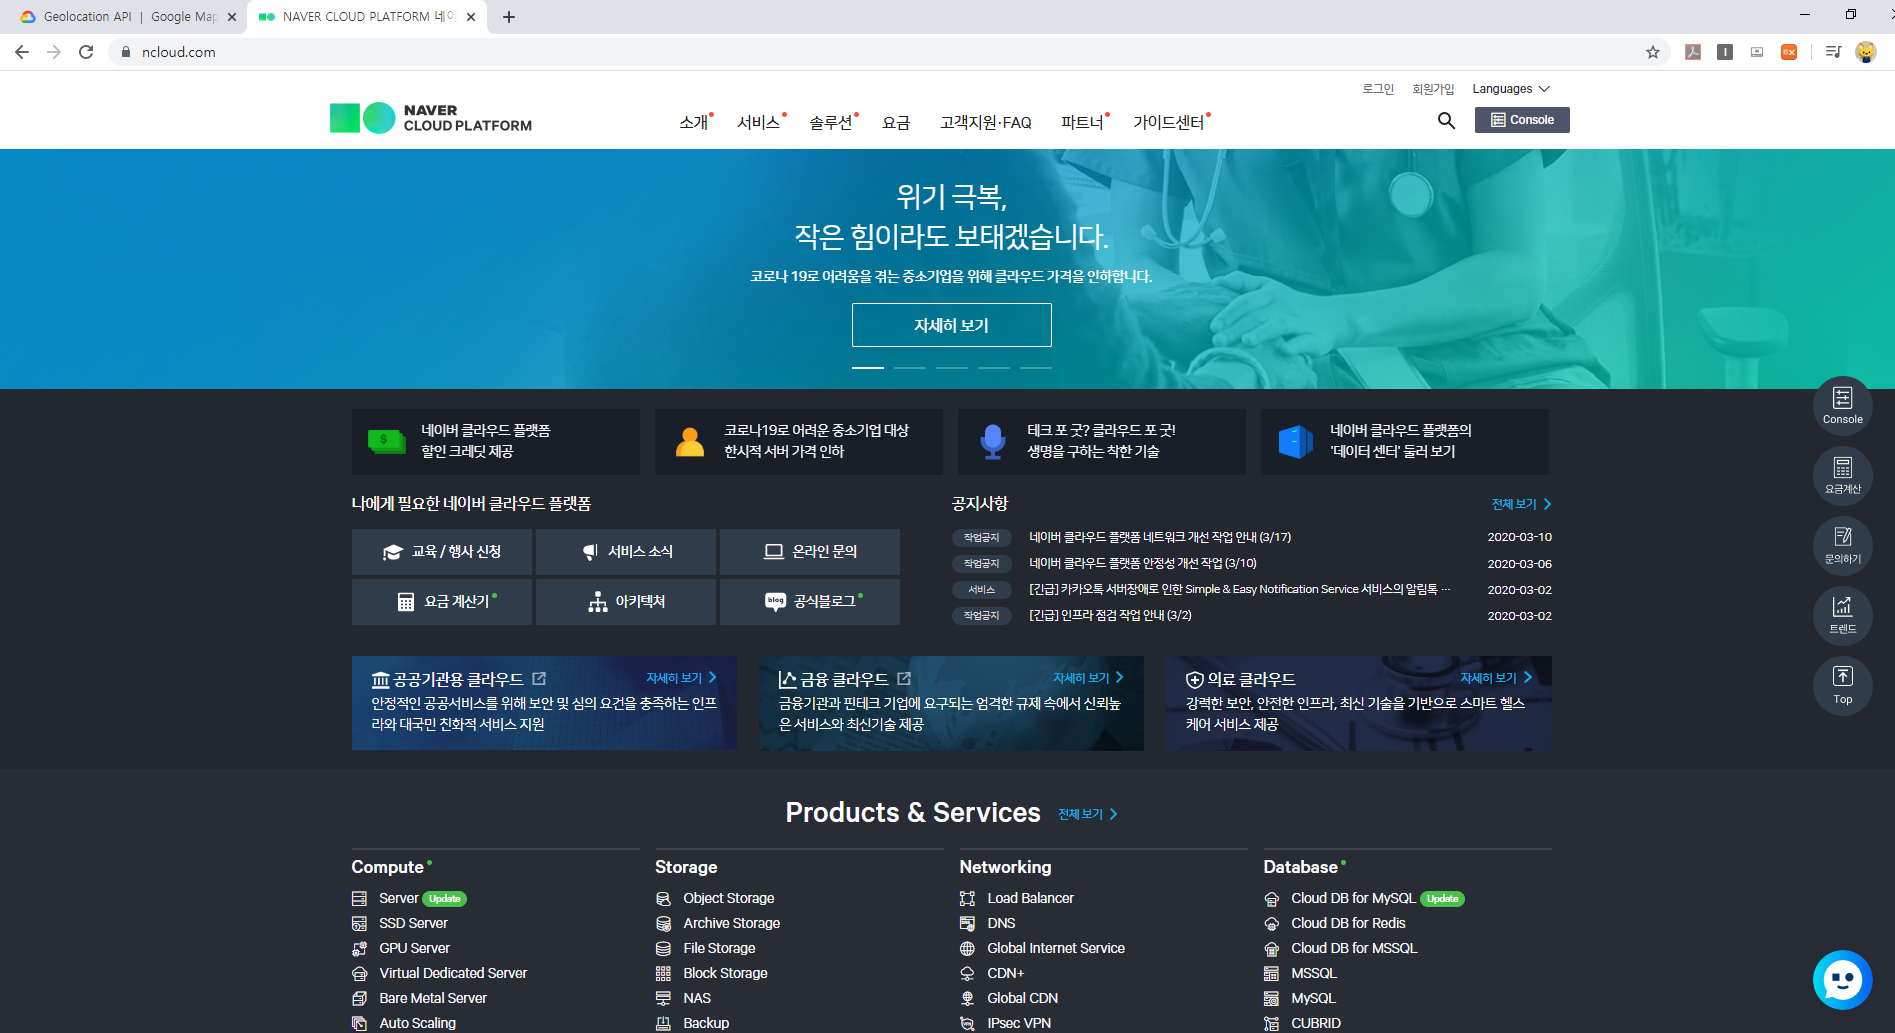
Task: Click the 온라인 문의 button
Action: pos(810,552)
